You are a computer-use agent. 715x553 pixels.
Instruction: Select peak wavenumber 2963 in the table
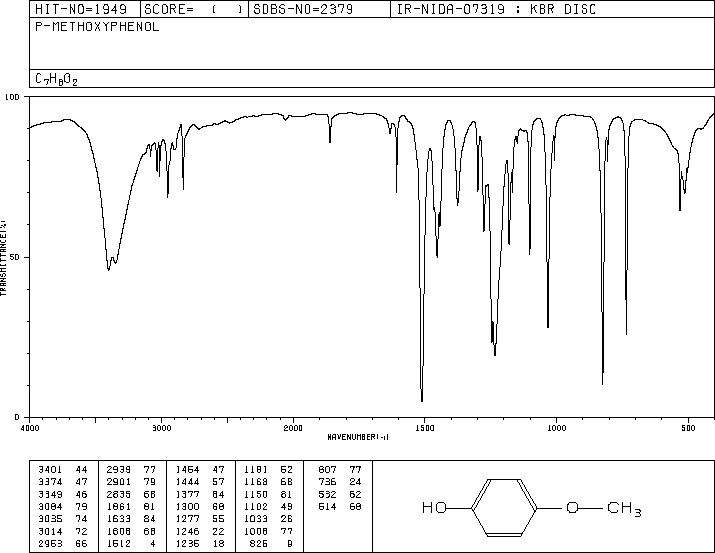click(50, 544)
